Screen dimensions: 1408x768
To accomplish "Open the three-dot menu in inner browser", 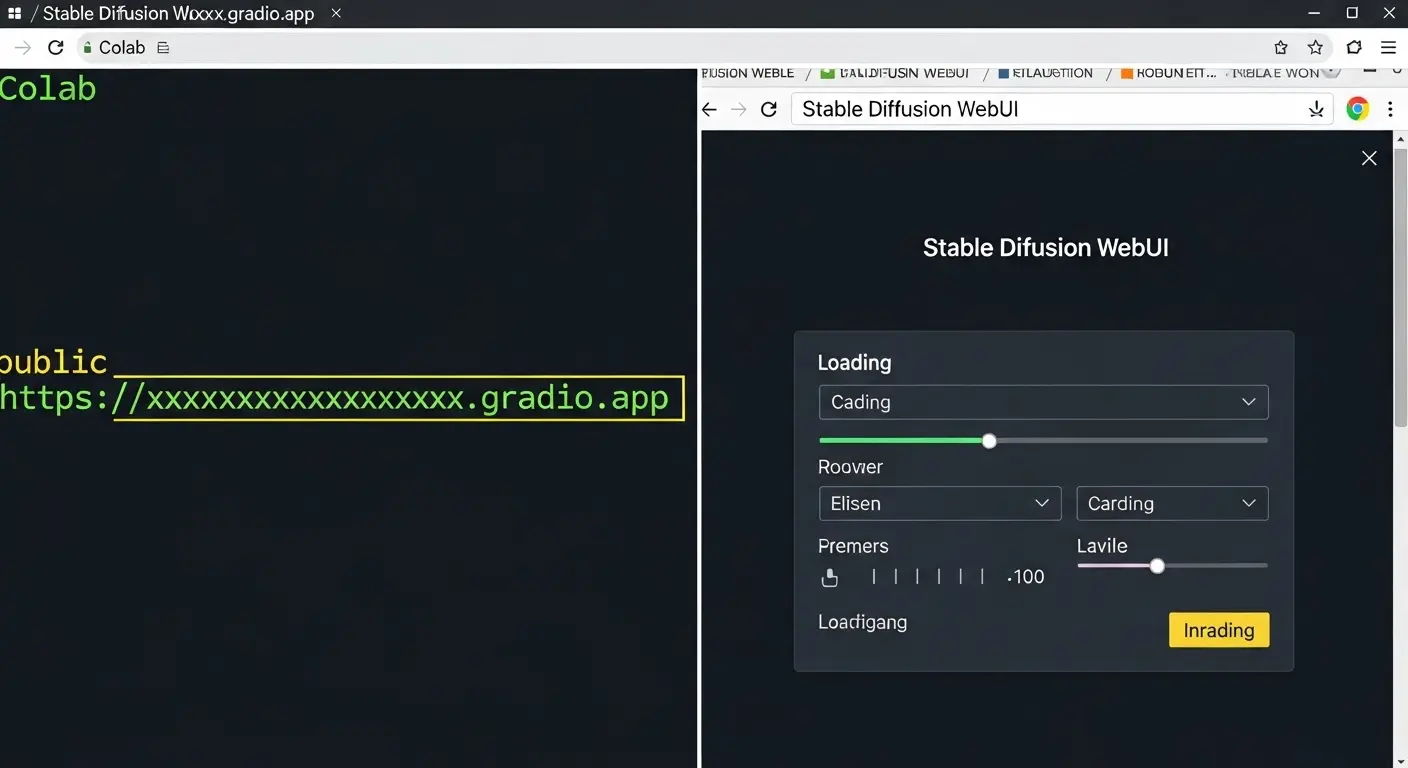I will point(1390,109).
